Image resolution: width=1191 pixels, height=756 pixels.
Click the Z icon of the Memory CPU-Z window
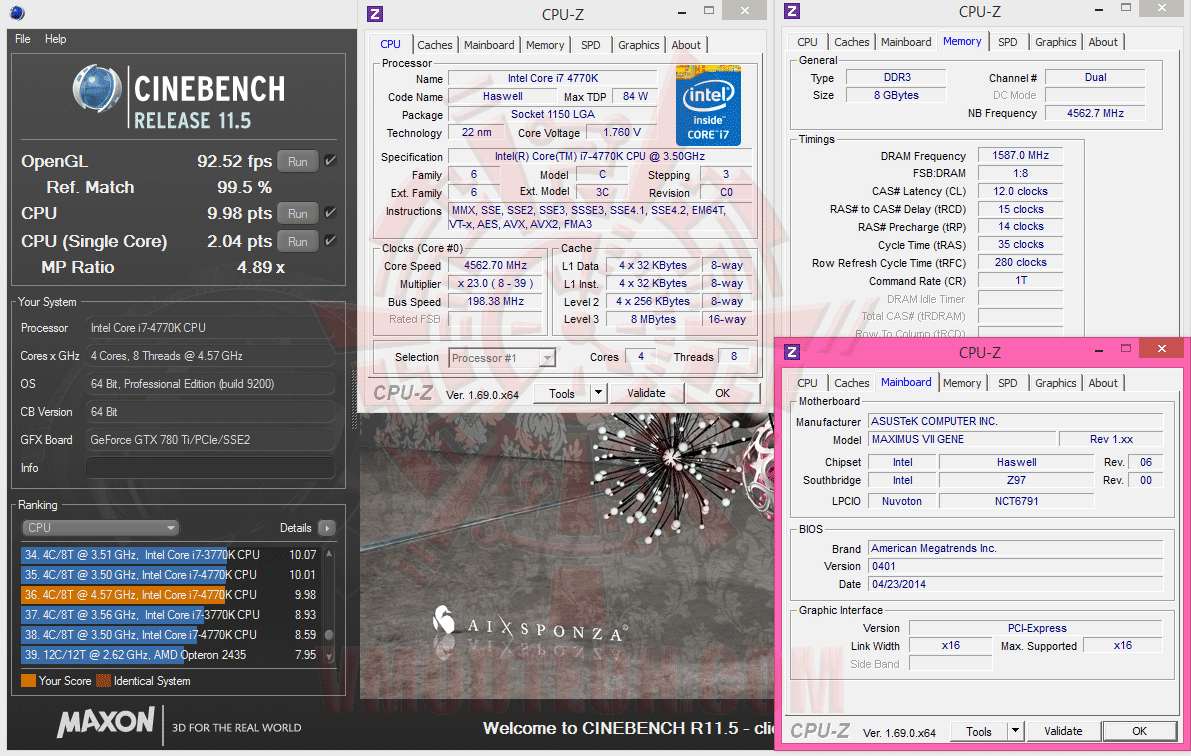791,11
